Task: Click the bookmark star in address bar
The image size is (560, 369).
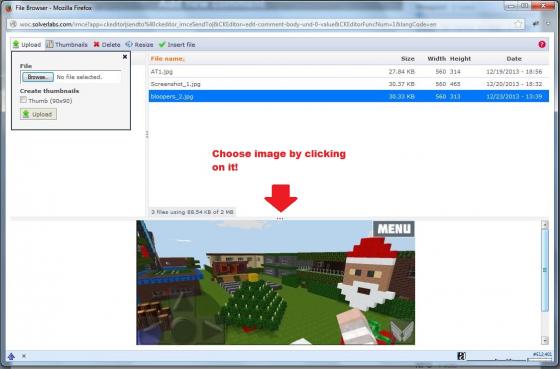Action: [x=518, y=24]
